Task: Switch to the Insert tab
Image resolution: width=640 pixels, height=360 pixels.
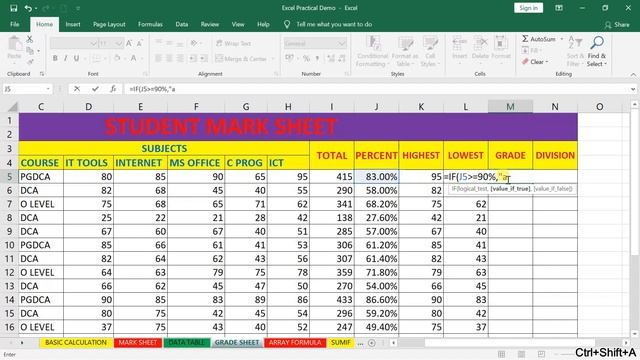Action: pos(73,24)
